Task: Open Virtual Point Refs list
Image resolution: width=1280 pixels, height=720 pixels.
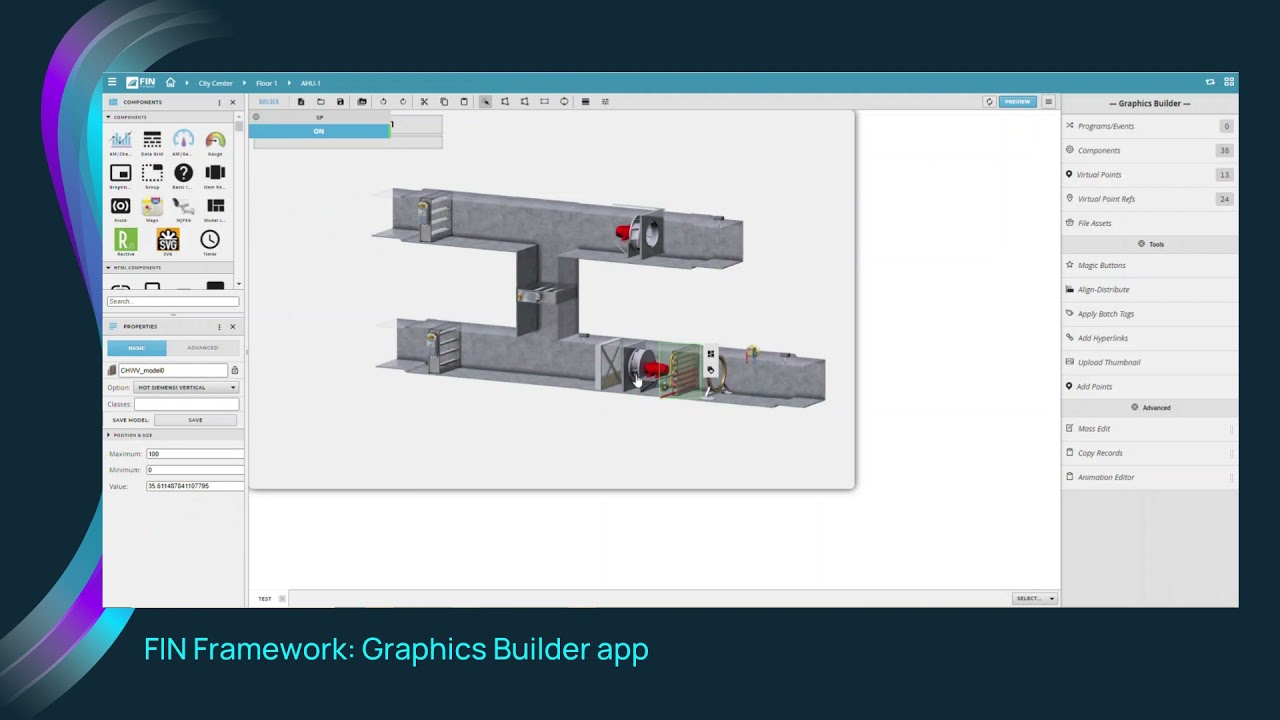Action: 1149,199
